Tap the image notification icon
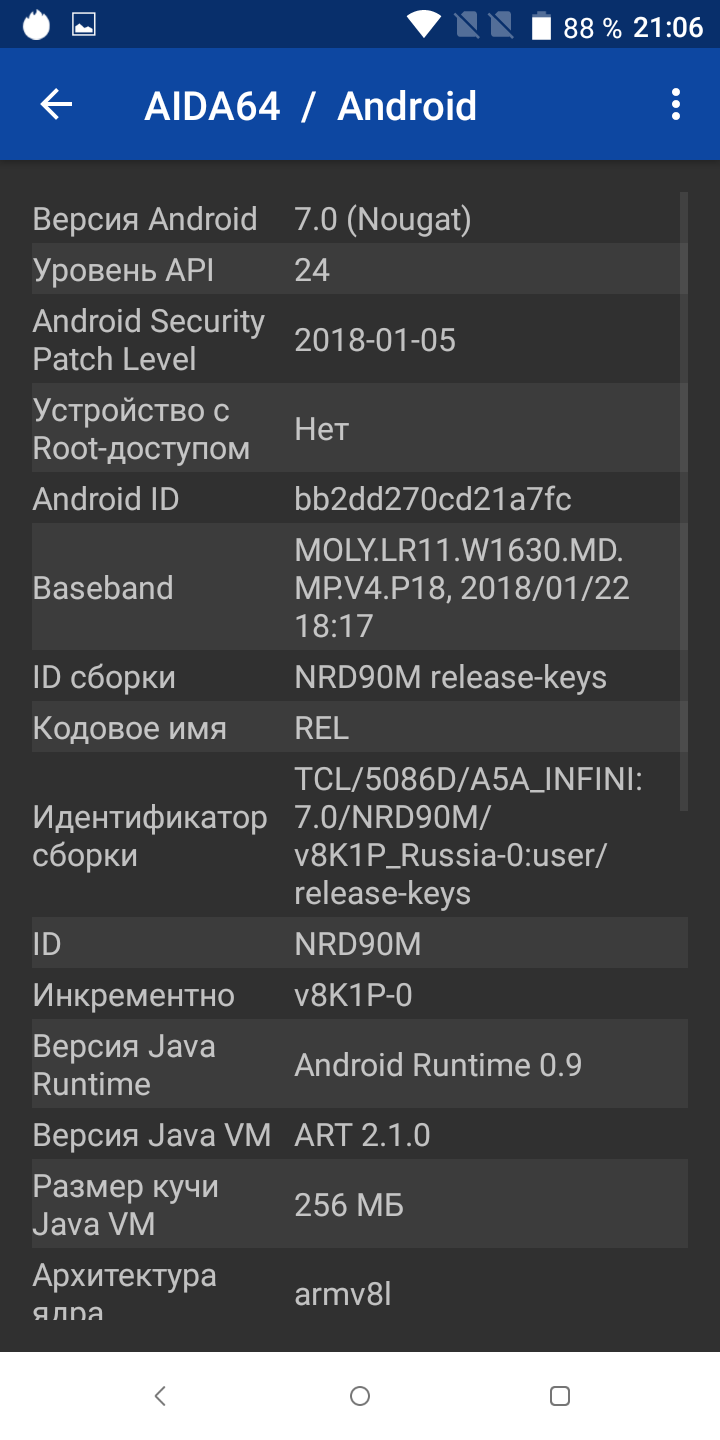720x1440 pixels. 84,25
